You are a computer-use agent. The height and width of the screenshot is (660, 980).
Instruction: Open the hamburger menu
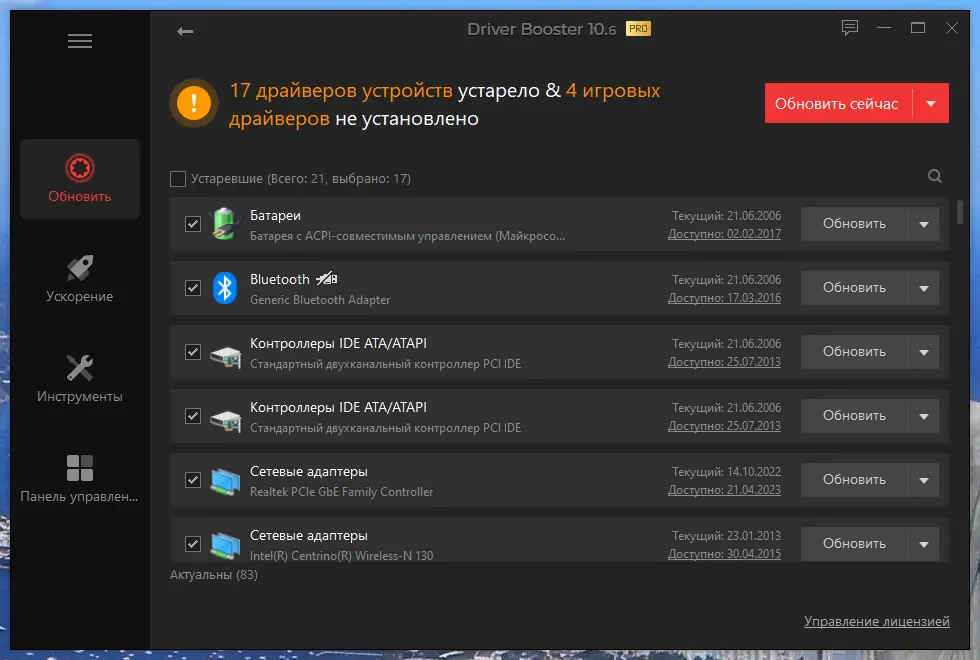79,41
